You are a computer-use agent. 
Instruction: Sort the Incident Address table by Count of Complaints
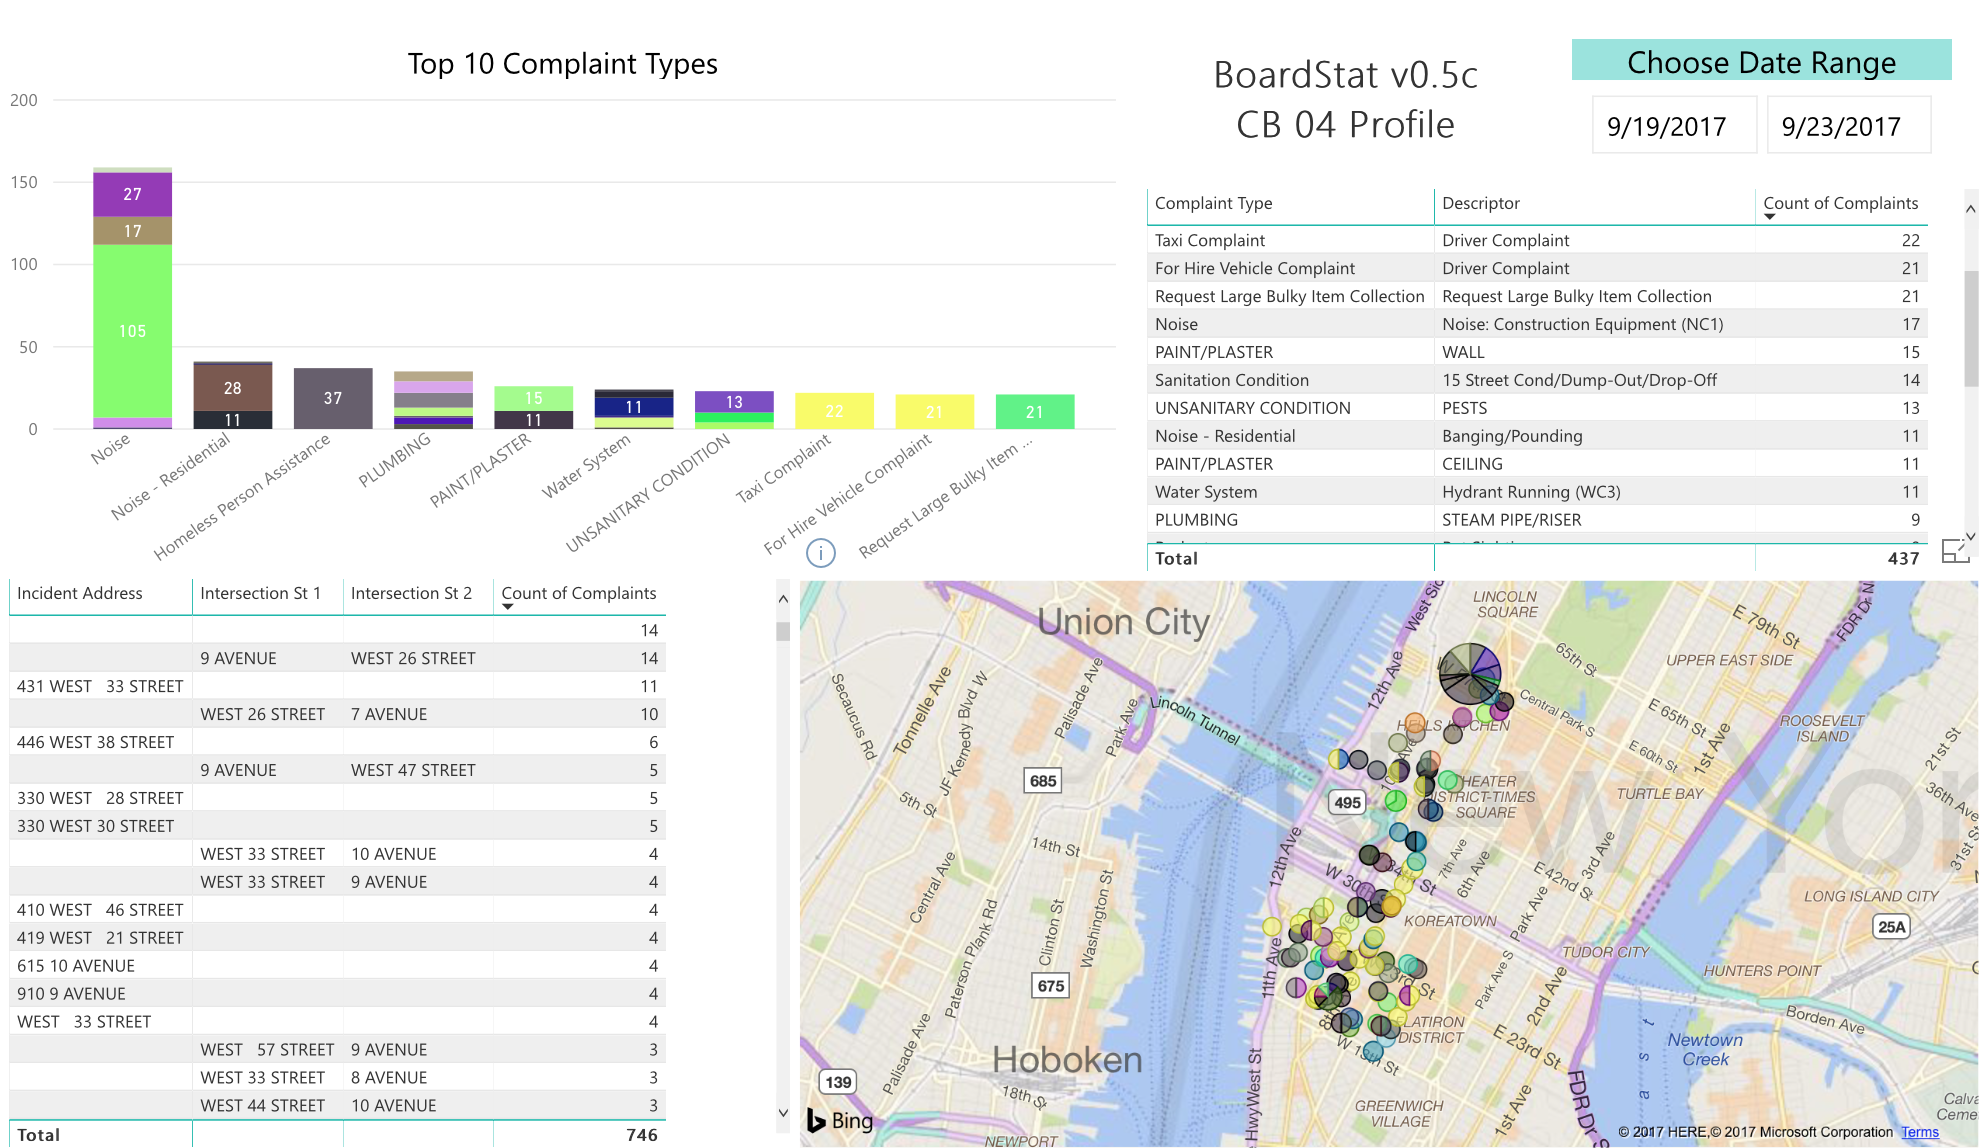pos(580,593)
